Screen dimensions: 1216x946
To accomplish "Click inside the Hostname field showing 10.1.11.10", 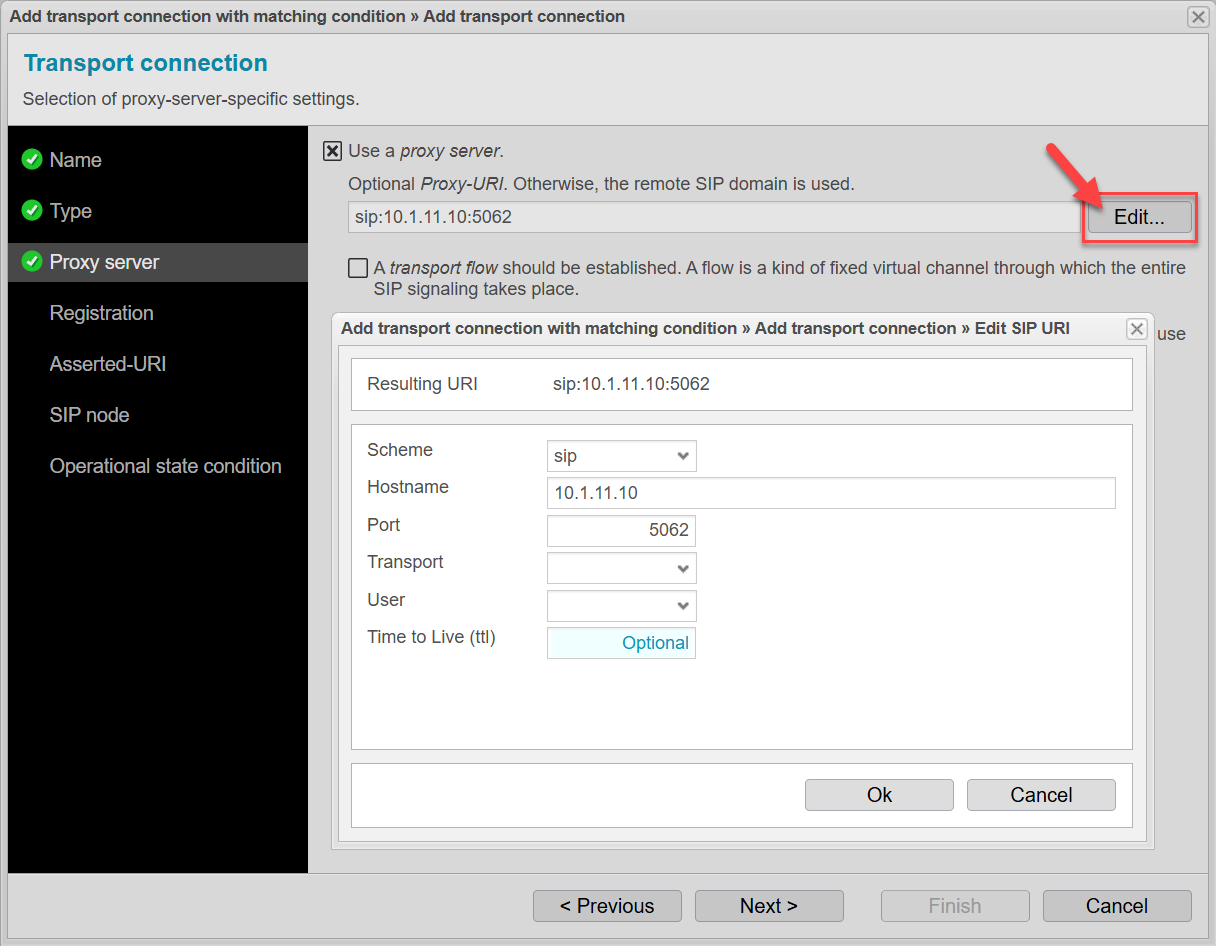I will (x=830, y=492).
